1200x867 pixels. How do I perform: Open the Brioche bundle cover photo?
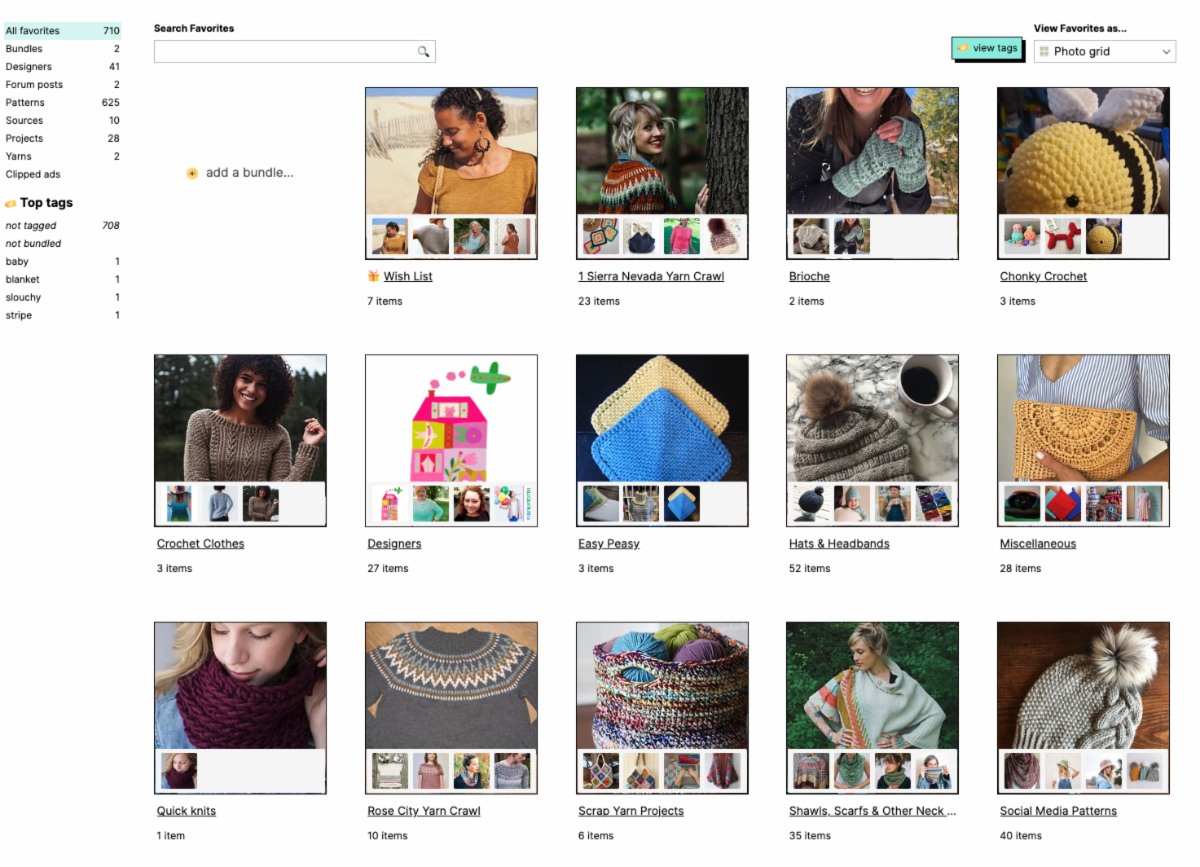pos(872,150)
